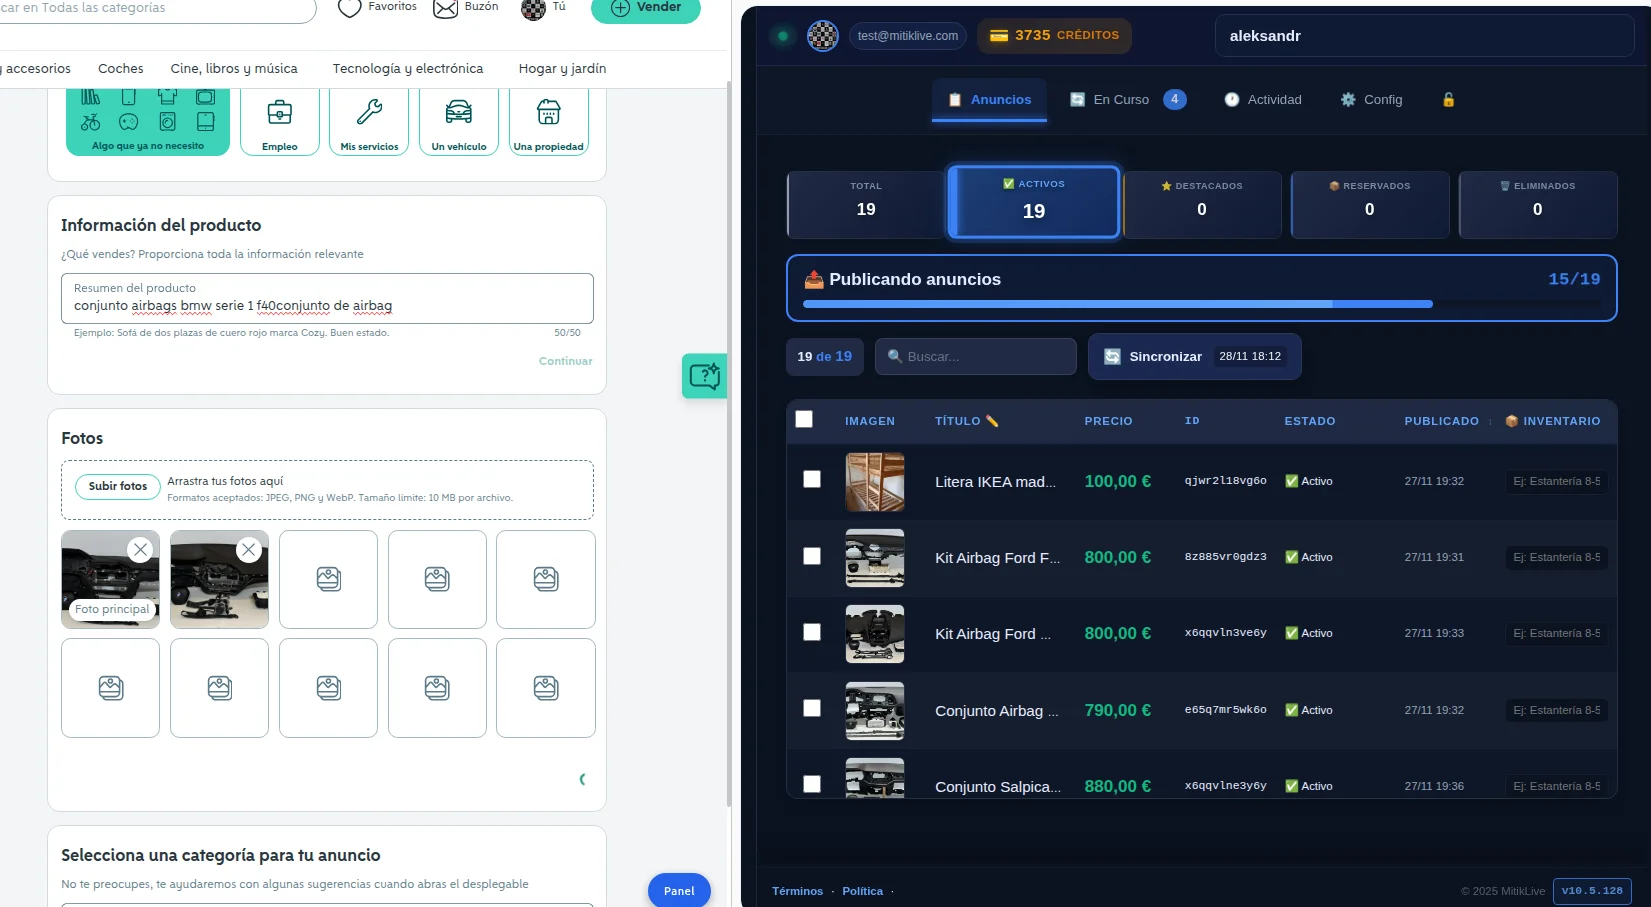Open the Actividad tab
The height and width of the screenshot is (907, 1651).
point(1263,100)
